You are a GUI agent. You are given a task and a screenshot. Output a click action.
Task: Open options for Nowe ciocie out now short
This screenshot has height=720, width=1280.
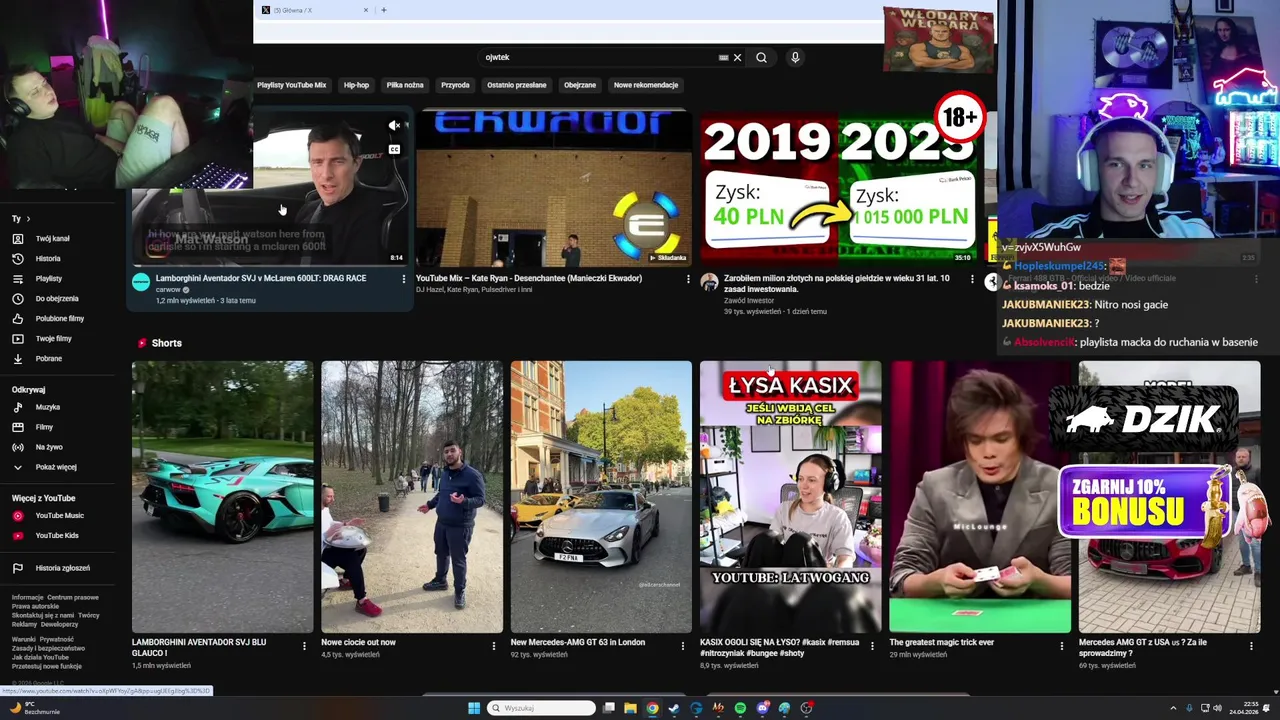[493, 646]
